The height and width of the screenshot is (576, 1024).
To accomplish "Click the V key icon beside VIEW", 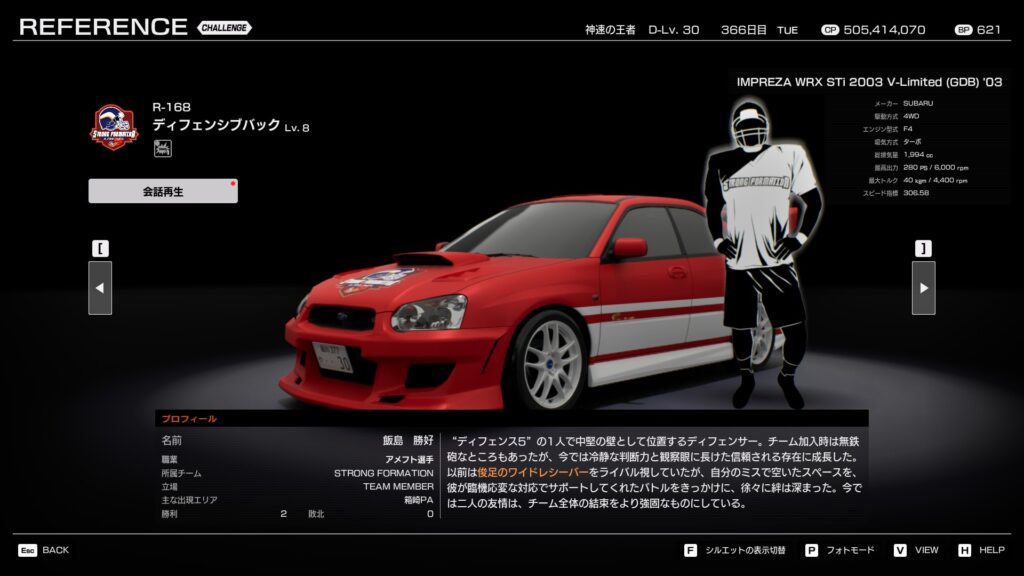I will (900, 550).
